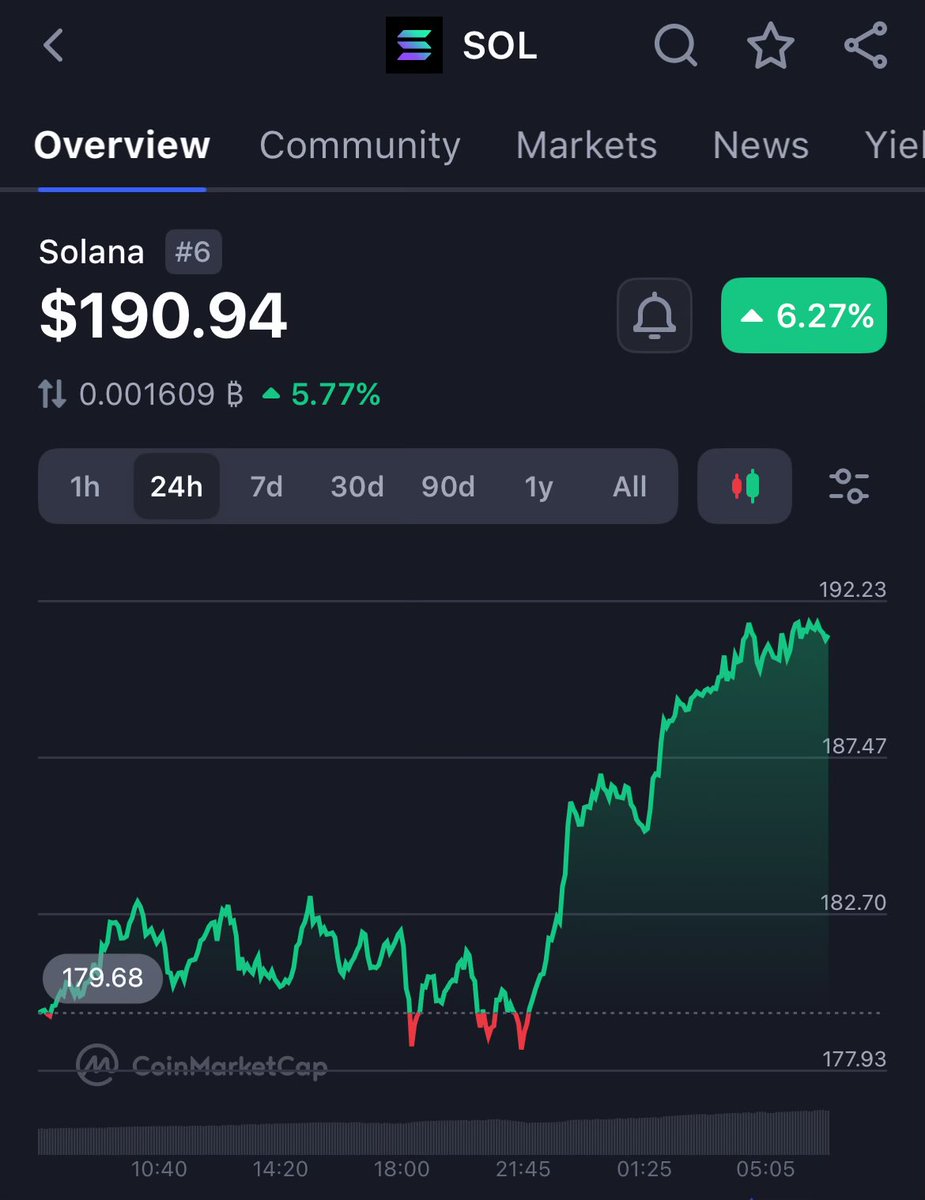Tap the 182.70 axis value
This screenshot has width=925, height=1200.
pyautogui.click(x=853, y=903)
